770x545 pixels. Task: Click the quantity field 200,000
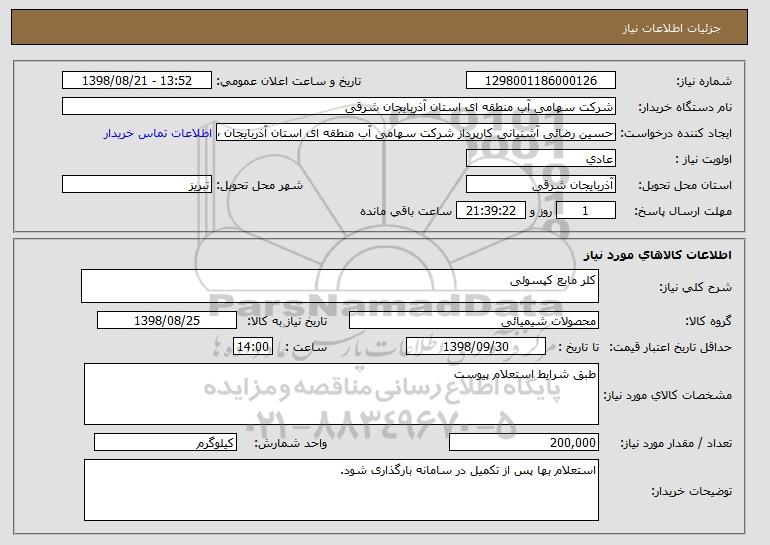[524, 442]
